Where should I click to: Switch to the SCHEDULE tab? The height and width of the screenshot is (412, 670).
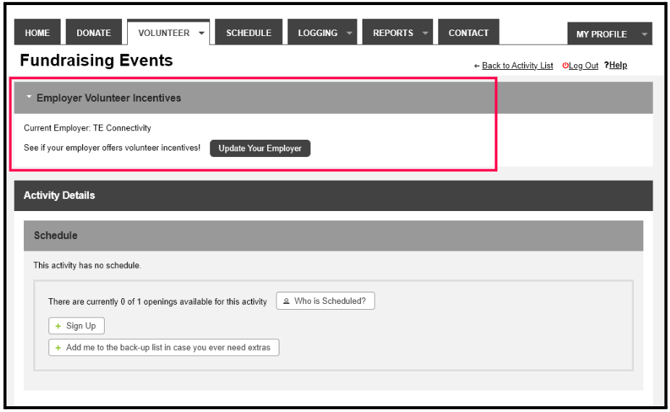click(248, 33)
